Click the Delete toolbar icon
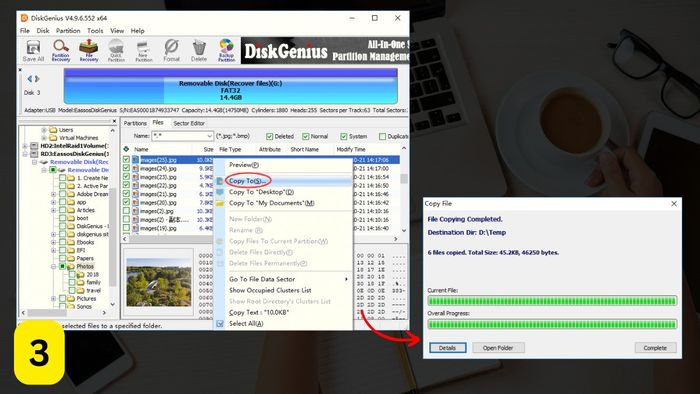Screen dimensions: 700x394 [x=199, y=50]
